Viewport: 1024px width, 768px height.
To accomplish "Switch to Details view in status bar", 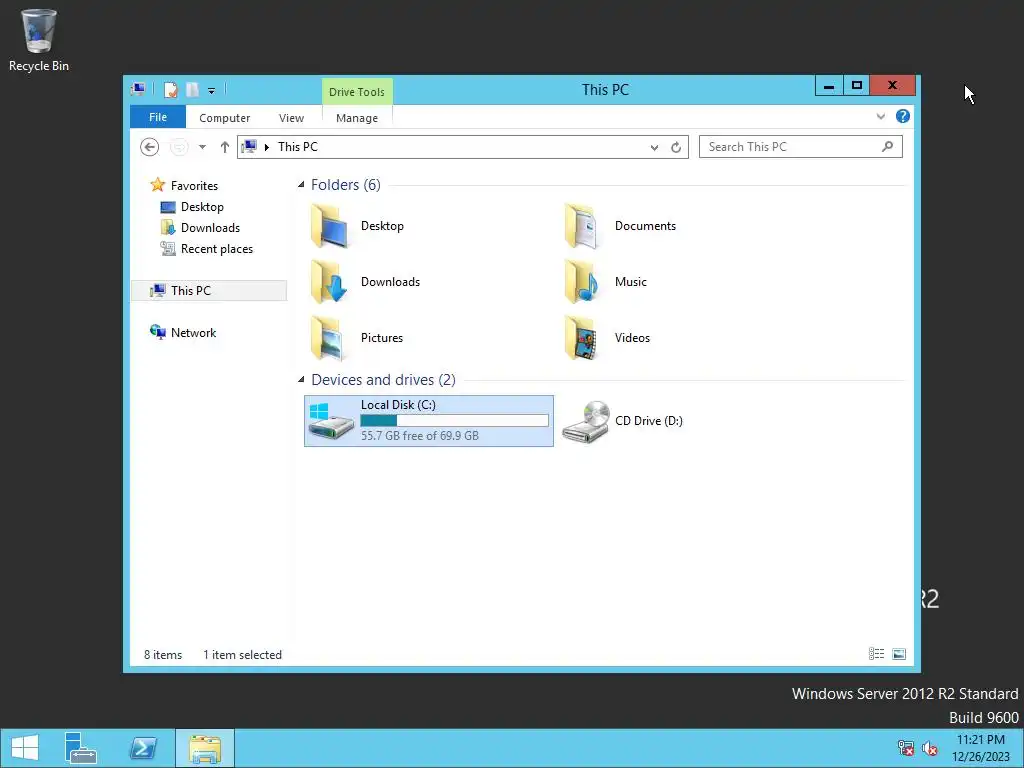I will coord(876,654).
